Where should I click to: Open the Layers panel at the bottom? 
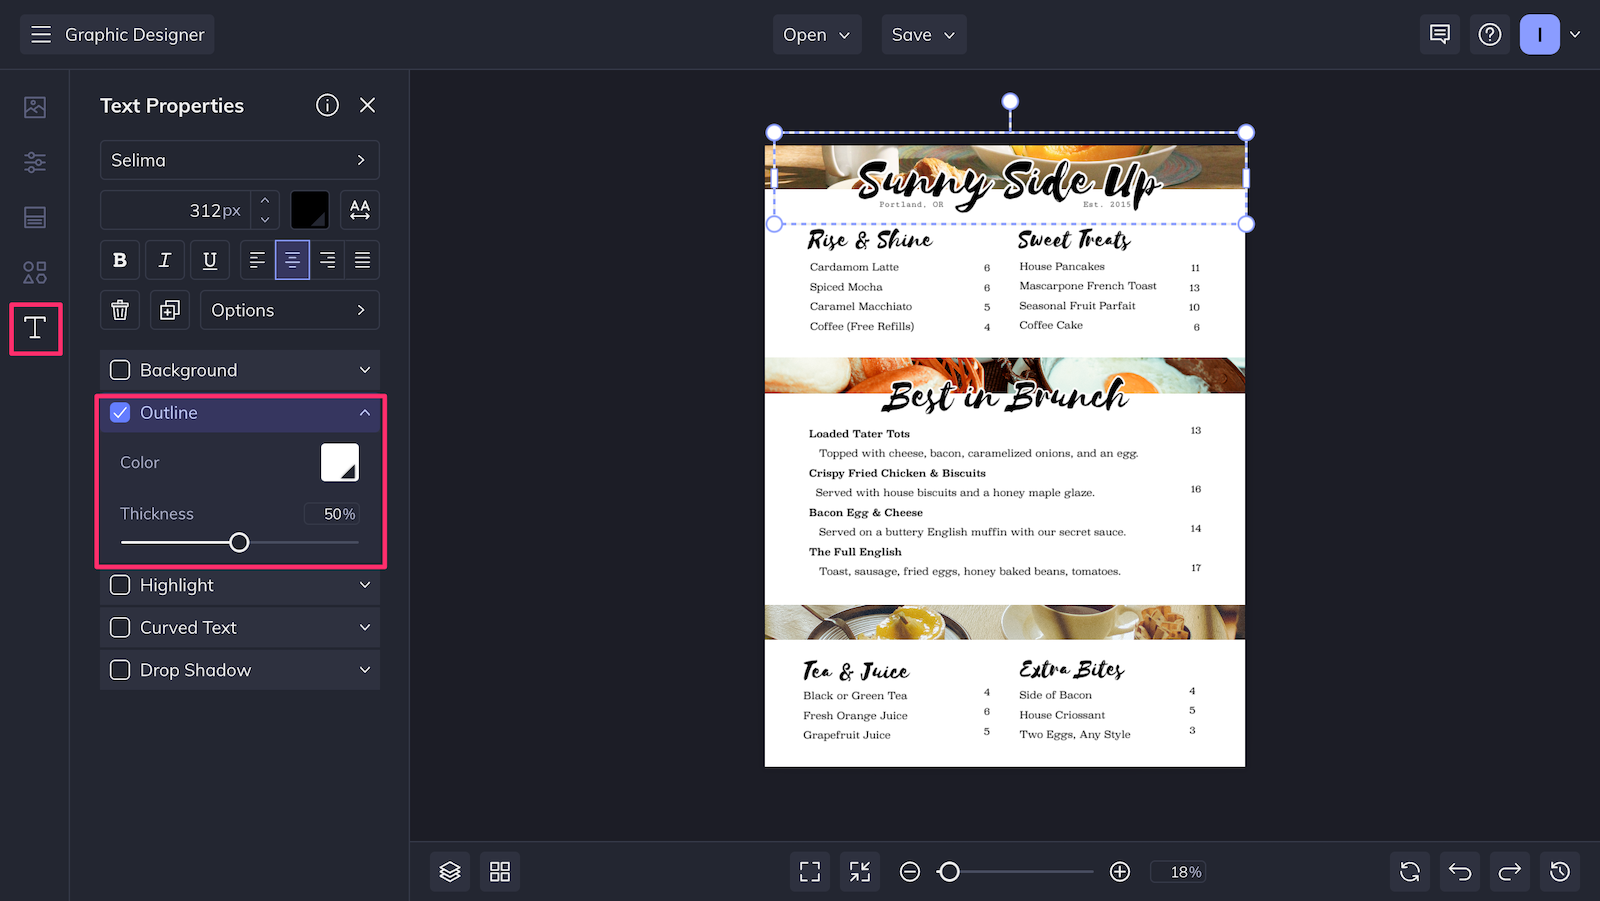coord(449,871)
